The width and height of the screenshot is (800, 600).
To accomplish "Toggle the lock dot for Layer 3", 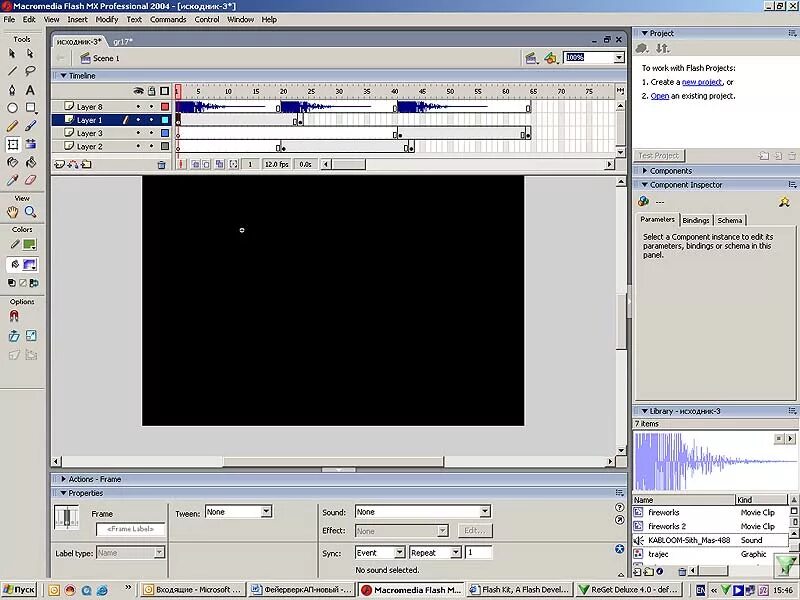I will pos(152,133).
